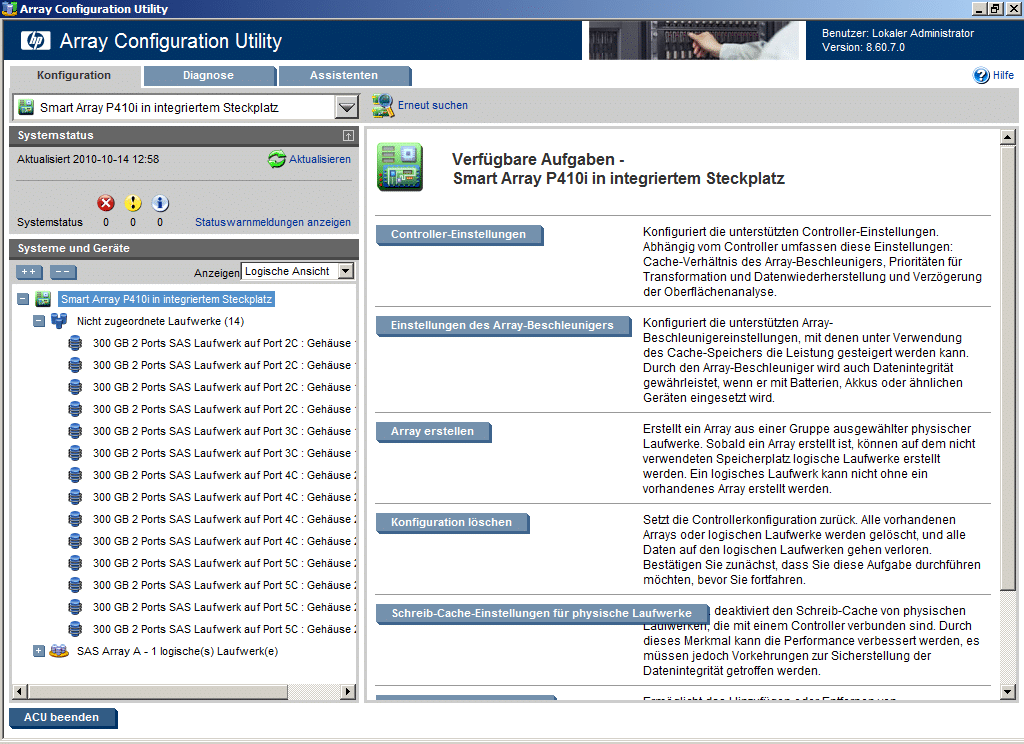
Task: Click the ACU beenden button
Action: (x=62, y=717)
